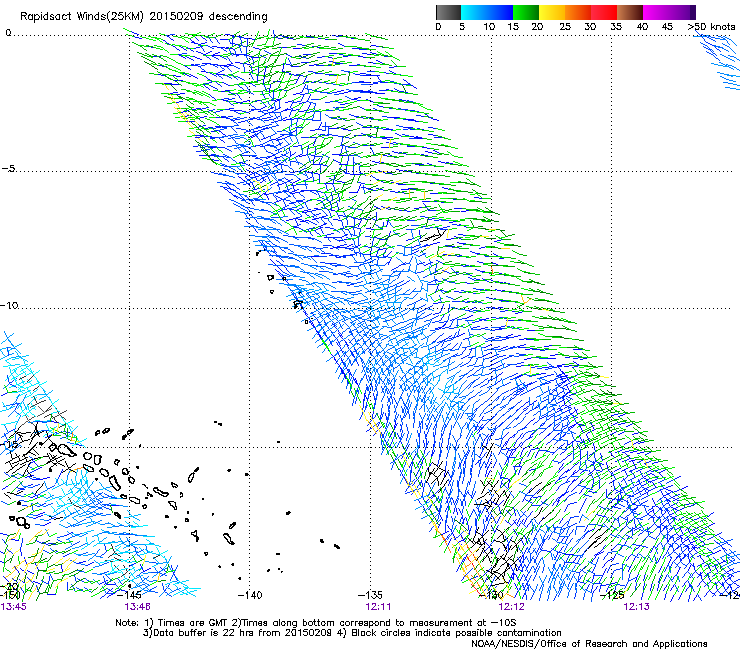The image size is (740, 650).
Task: Click the '3)Data buffer is 22 hrs' note line
Action: [352, 633]
